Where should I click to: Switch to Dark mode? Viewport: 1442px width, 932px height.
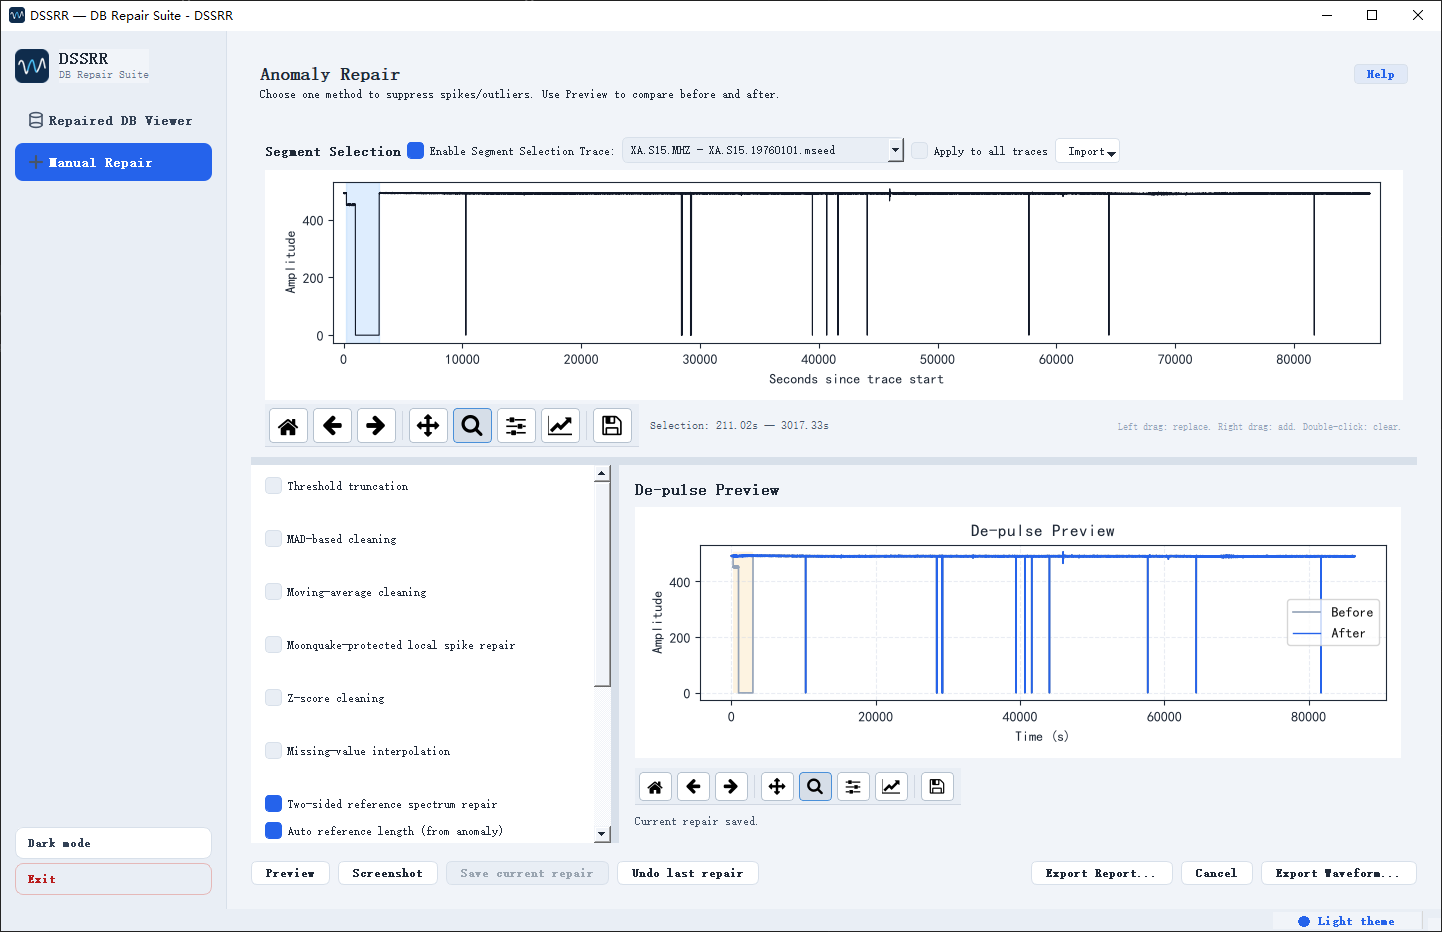113,843
